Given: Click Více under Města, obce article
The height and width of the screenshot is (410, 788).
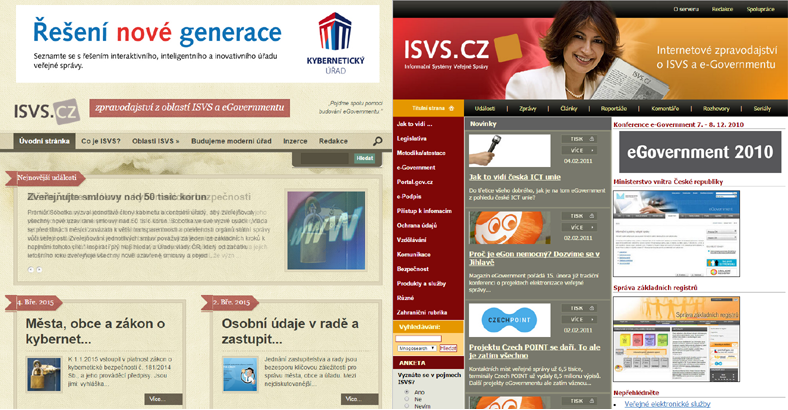Looking at the screenshot, I should click(163, 399).
